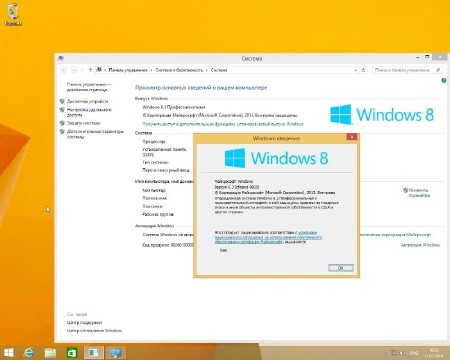Open 'Настройка удаленного доступа' link
The height and width of the screenshot is (360, 450).
[89, 112]
